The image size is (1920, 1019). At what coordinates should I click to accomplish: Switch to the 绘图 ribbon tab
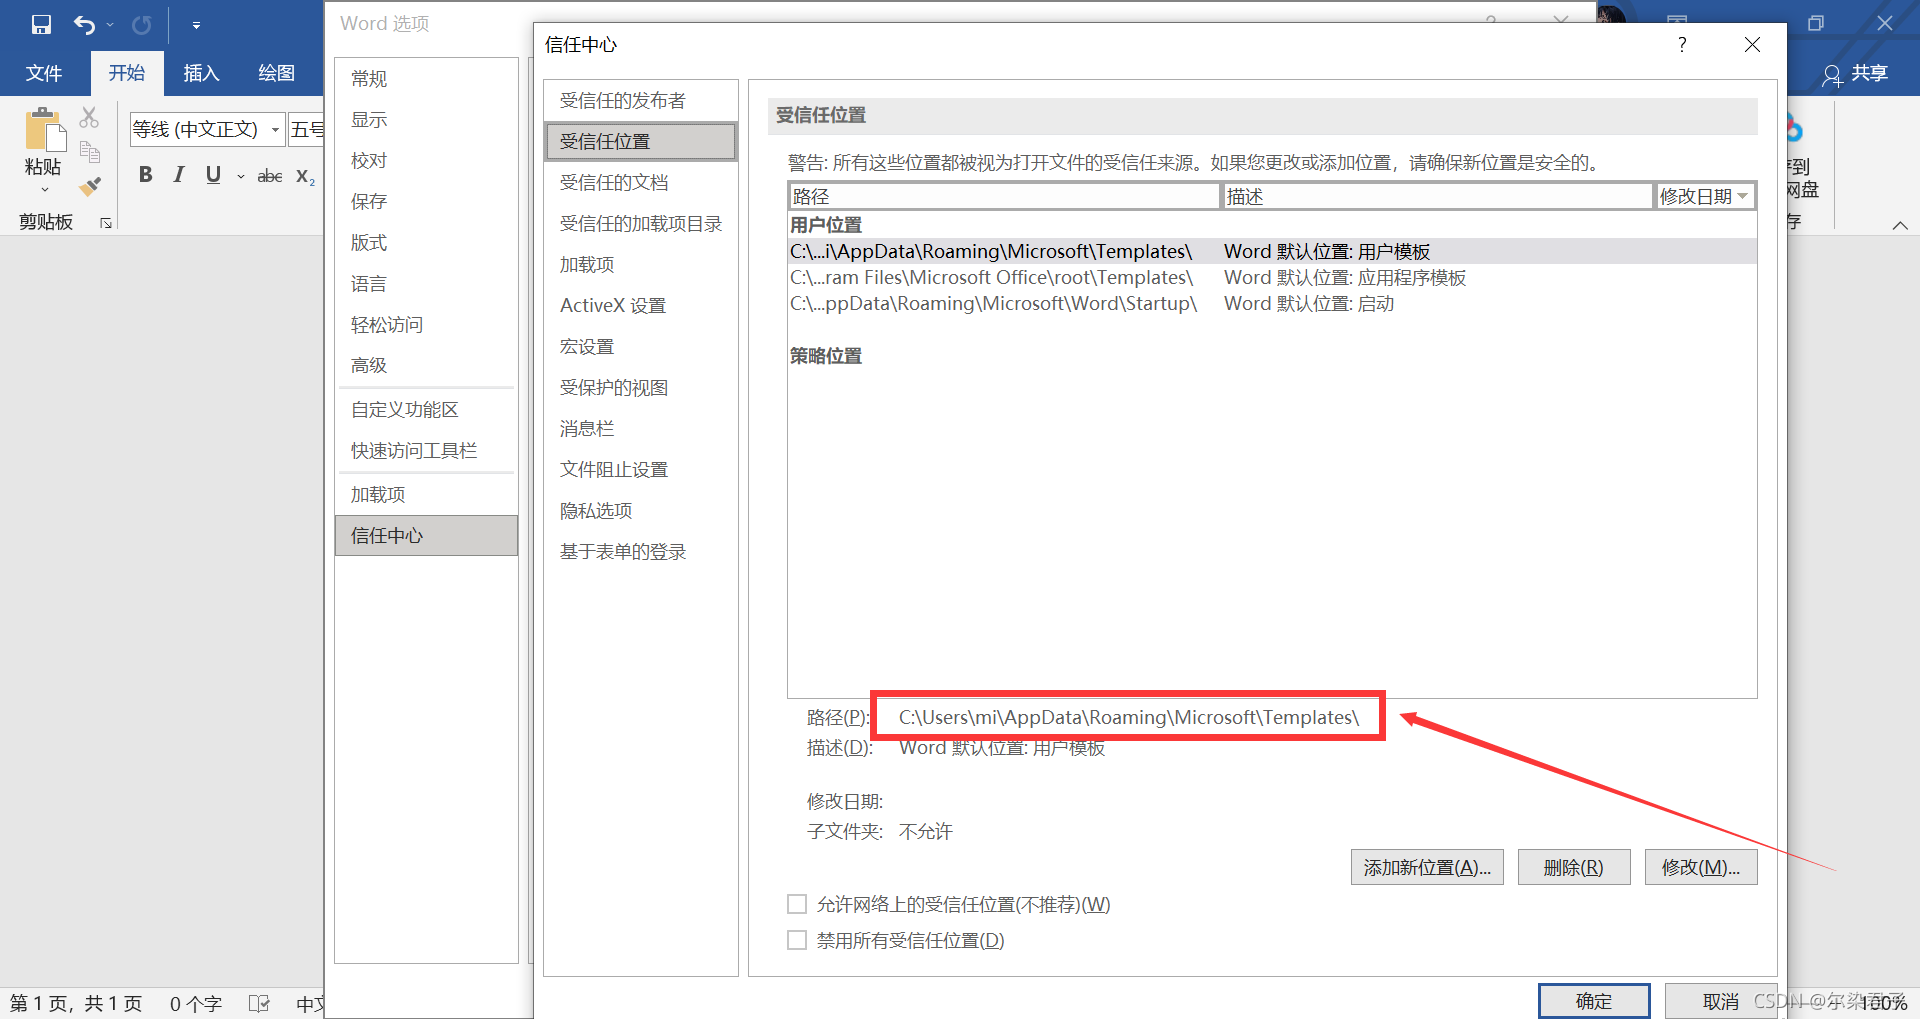tap(276, 73)
